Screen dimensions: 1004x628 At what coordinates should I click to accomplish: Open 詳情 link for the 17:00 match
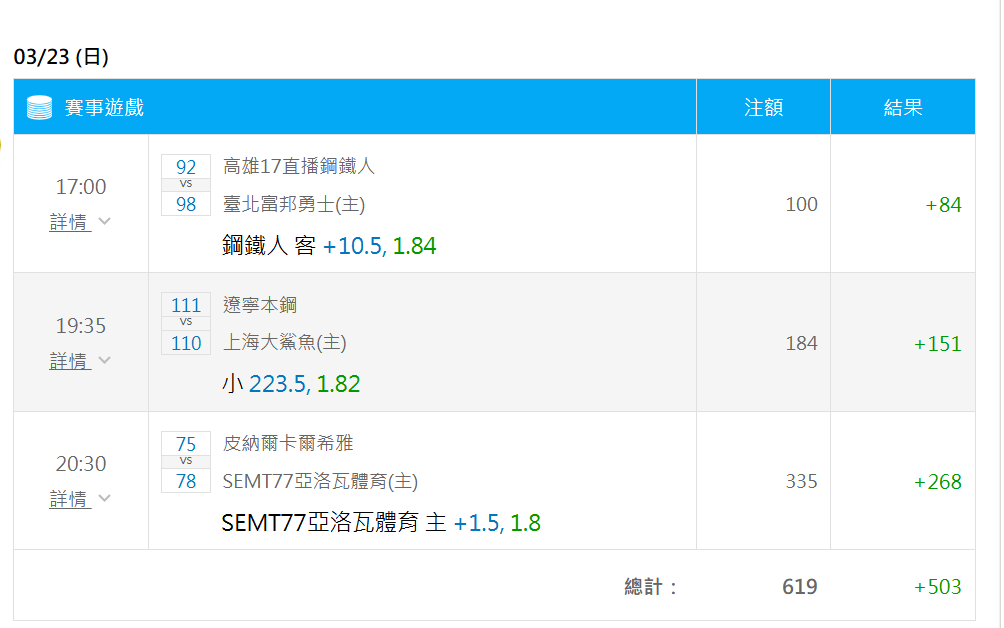[69, 222]
